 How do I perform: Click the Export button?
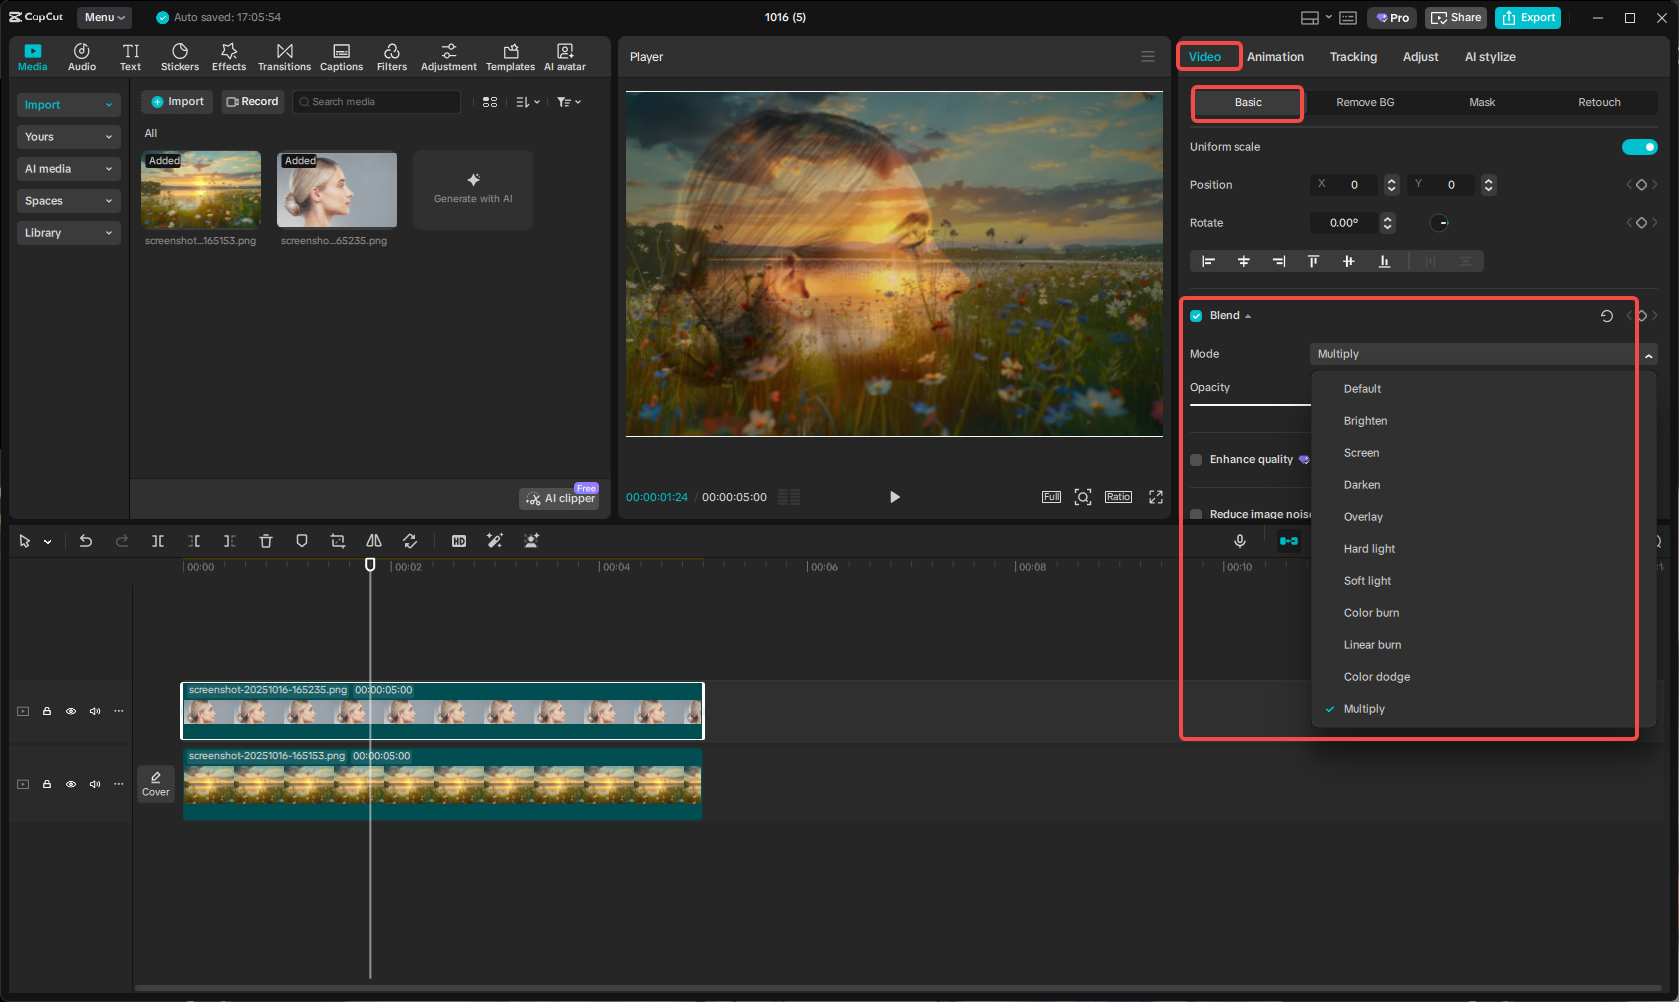[x=1528, y=17]
